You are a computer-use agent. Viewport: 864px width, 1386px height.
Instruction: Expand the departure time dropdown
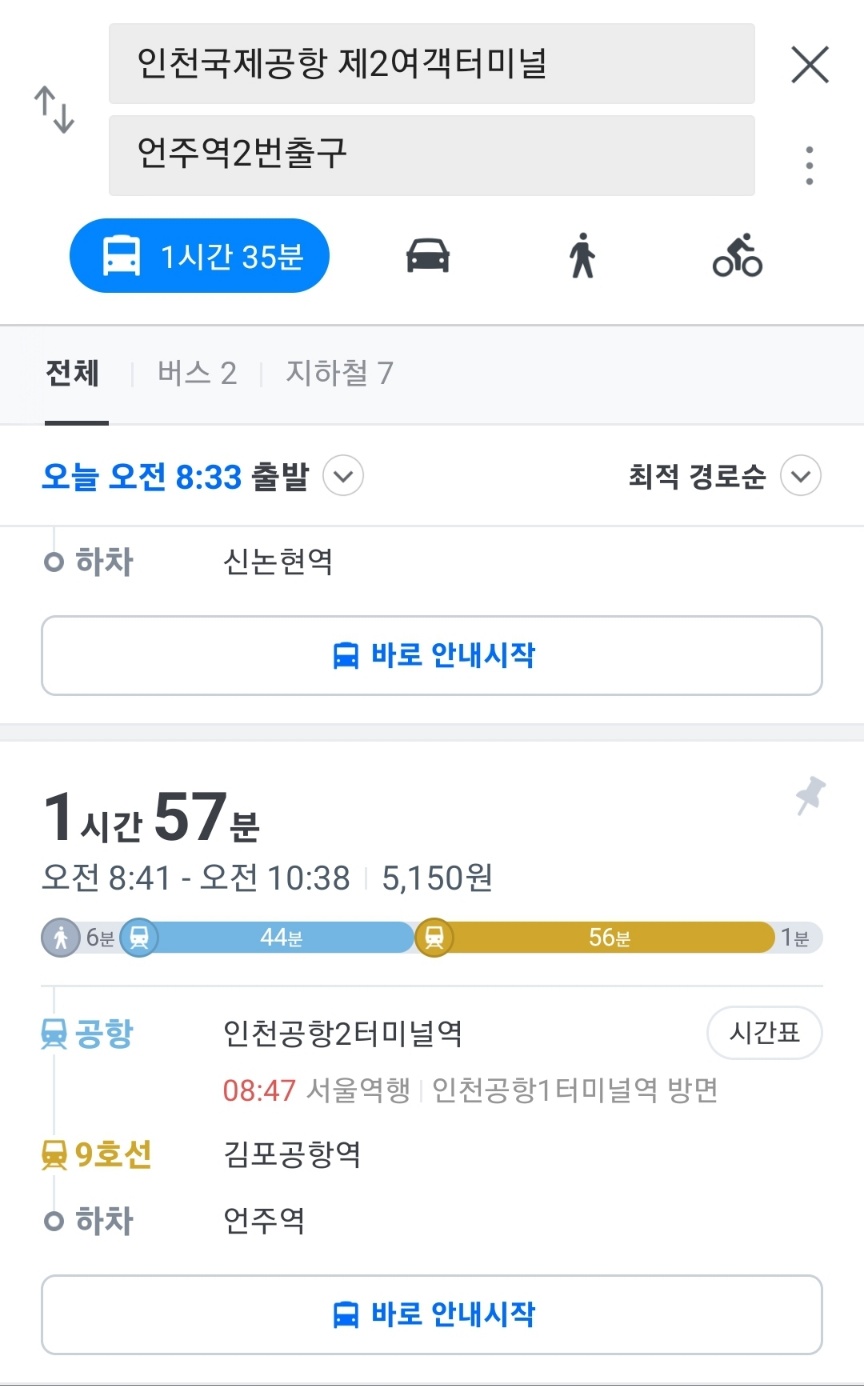[343, 476]
